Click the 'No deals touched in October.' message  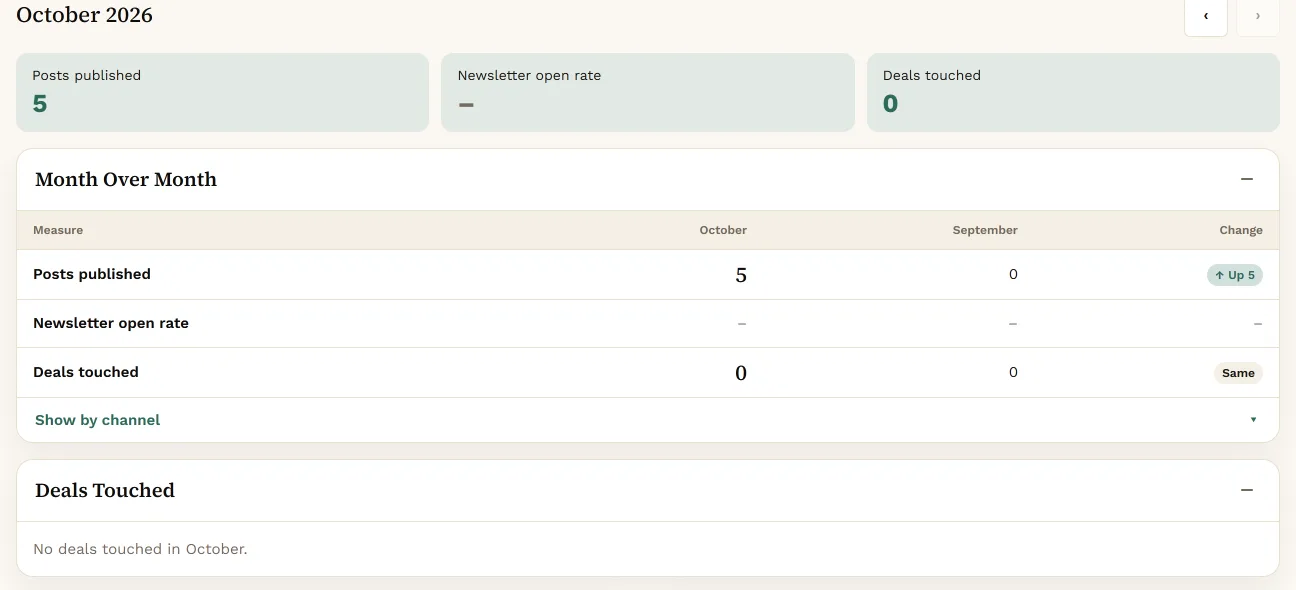(x=140, y=549)
